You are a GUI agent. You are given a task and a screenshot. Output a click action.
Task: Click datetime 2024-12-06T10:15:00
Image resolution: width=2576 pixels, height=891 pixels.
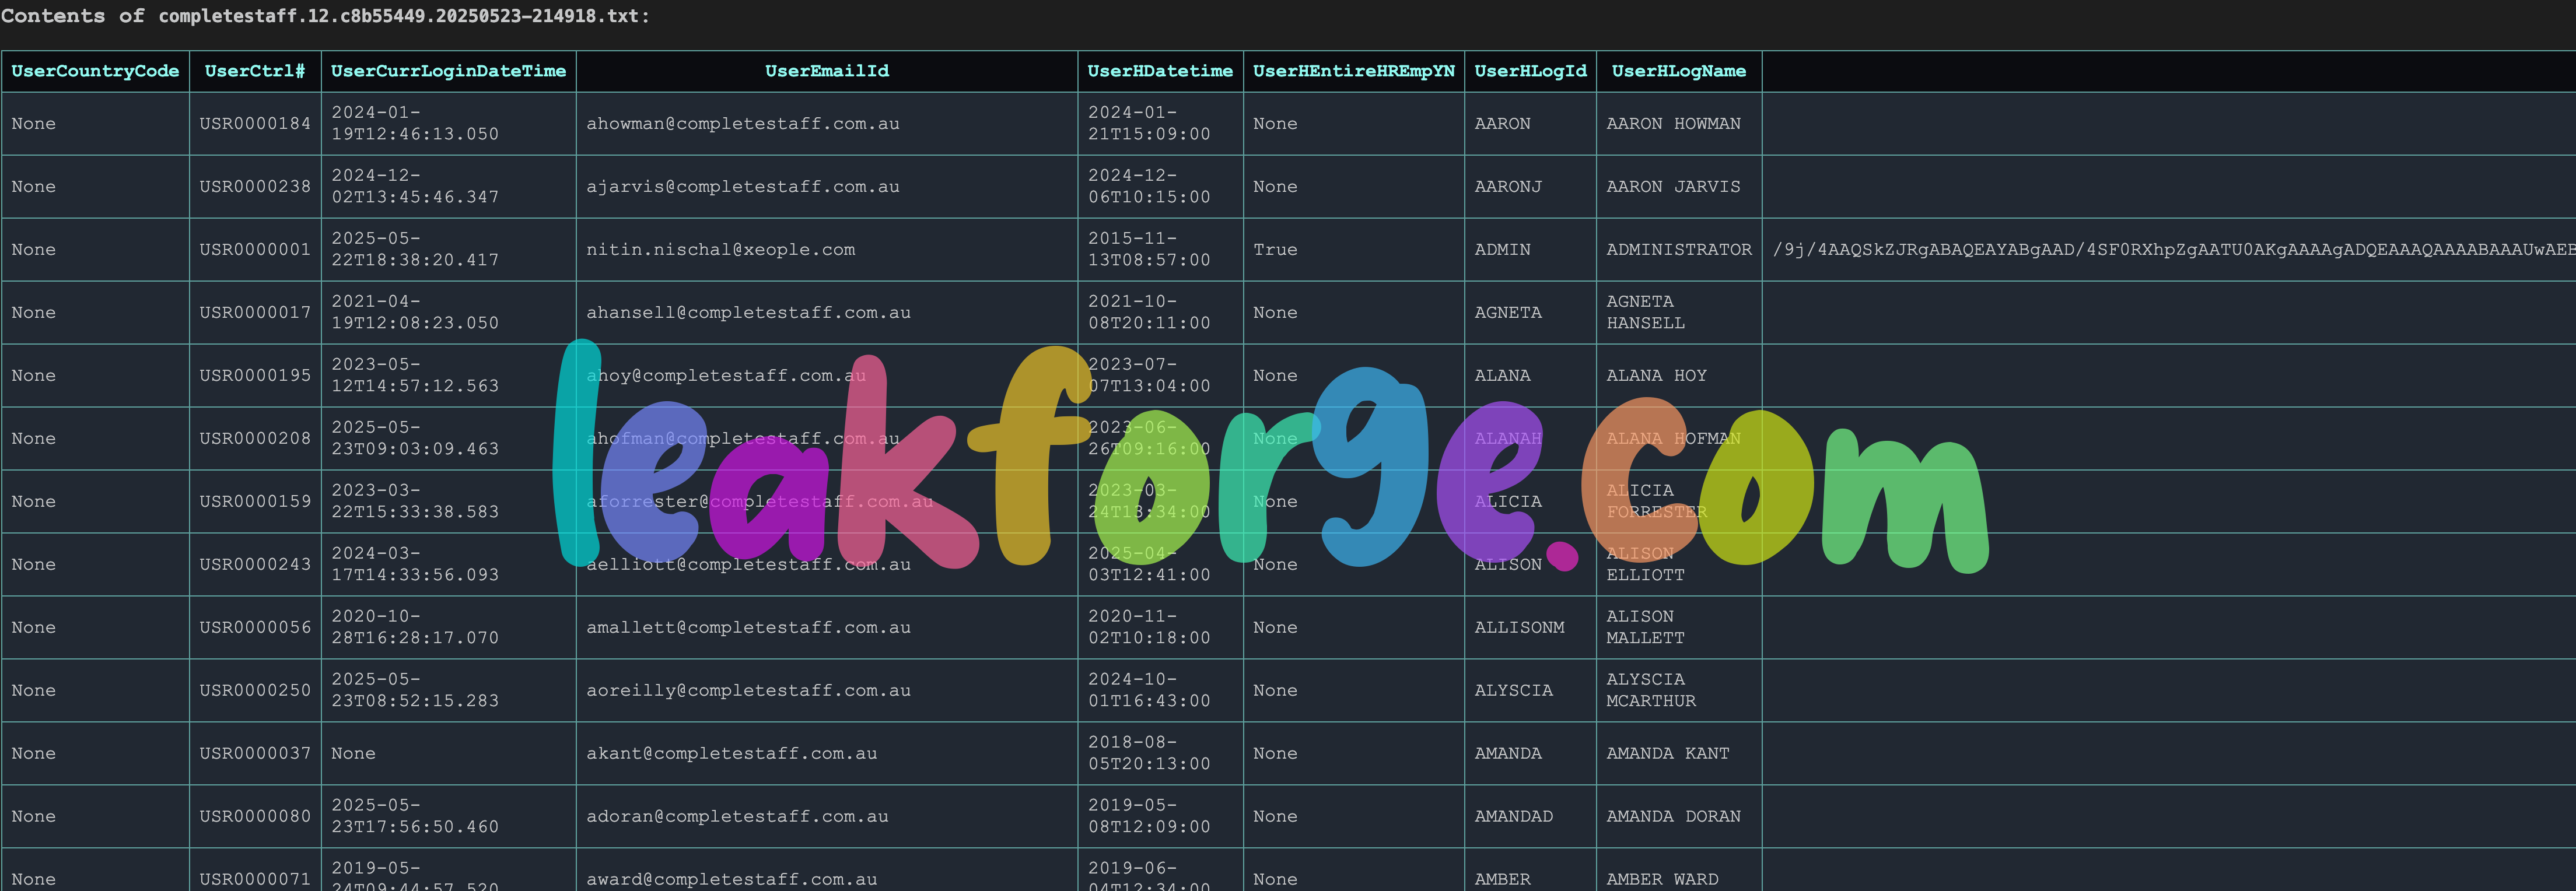(1149, 186)
